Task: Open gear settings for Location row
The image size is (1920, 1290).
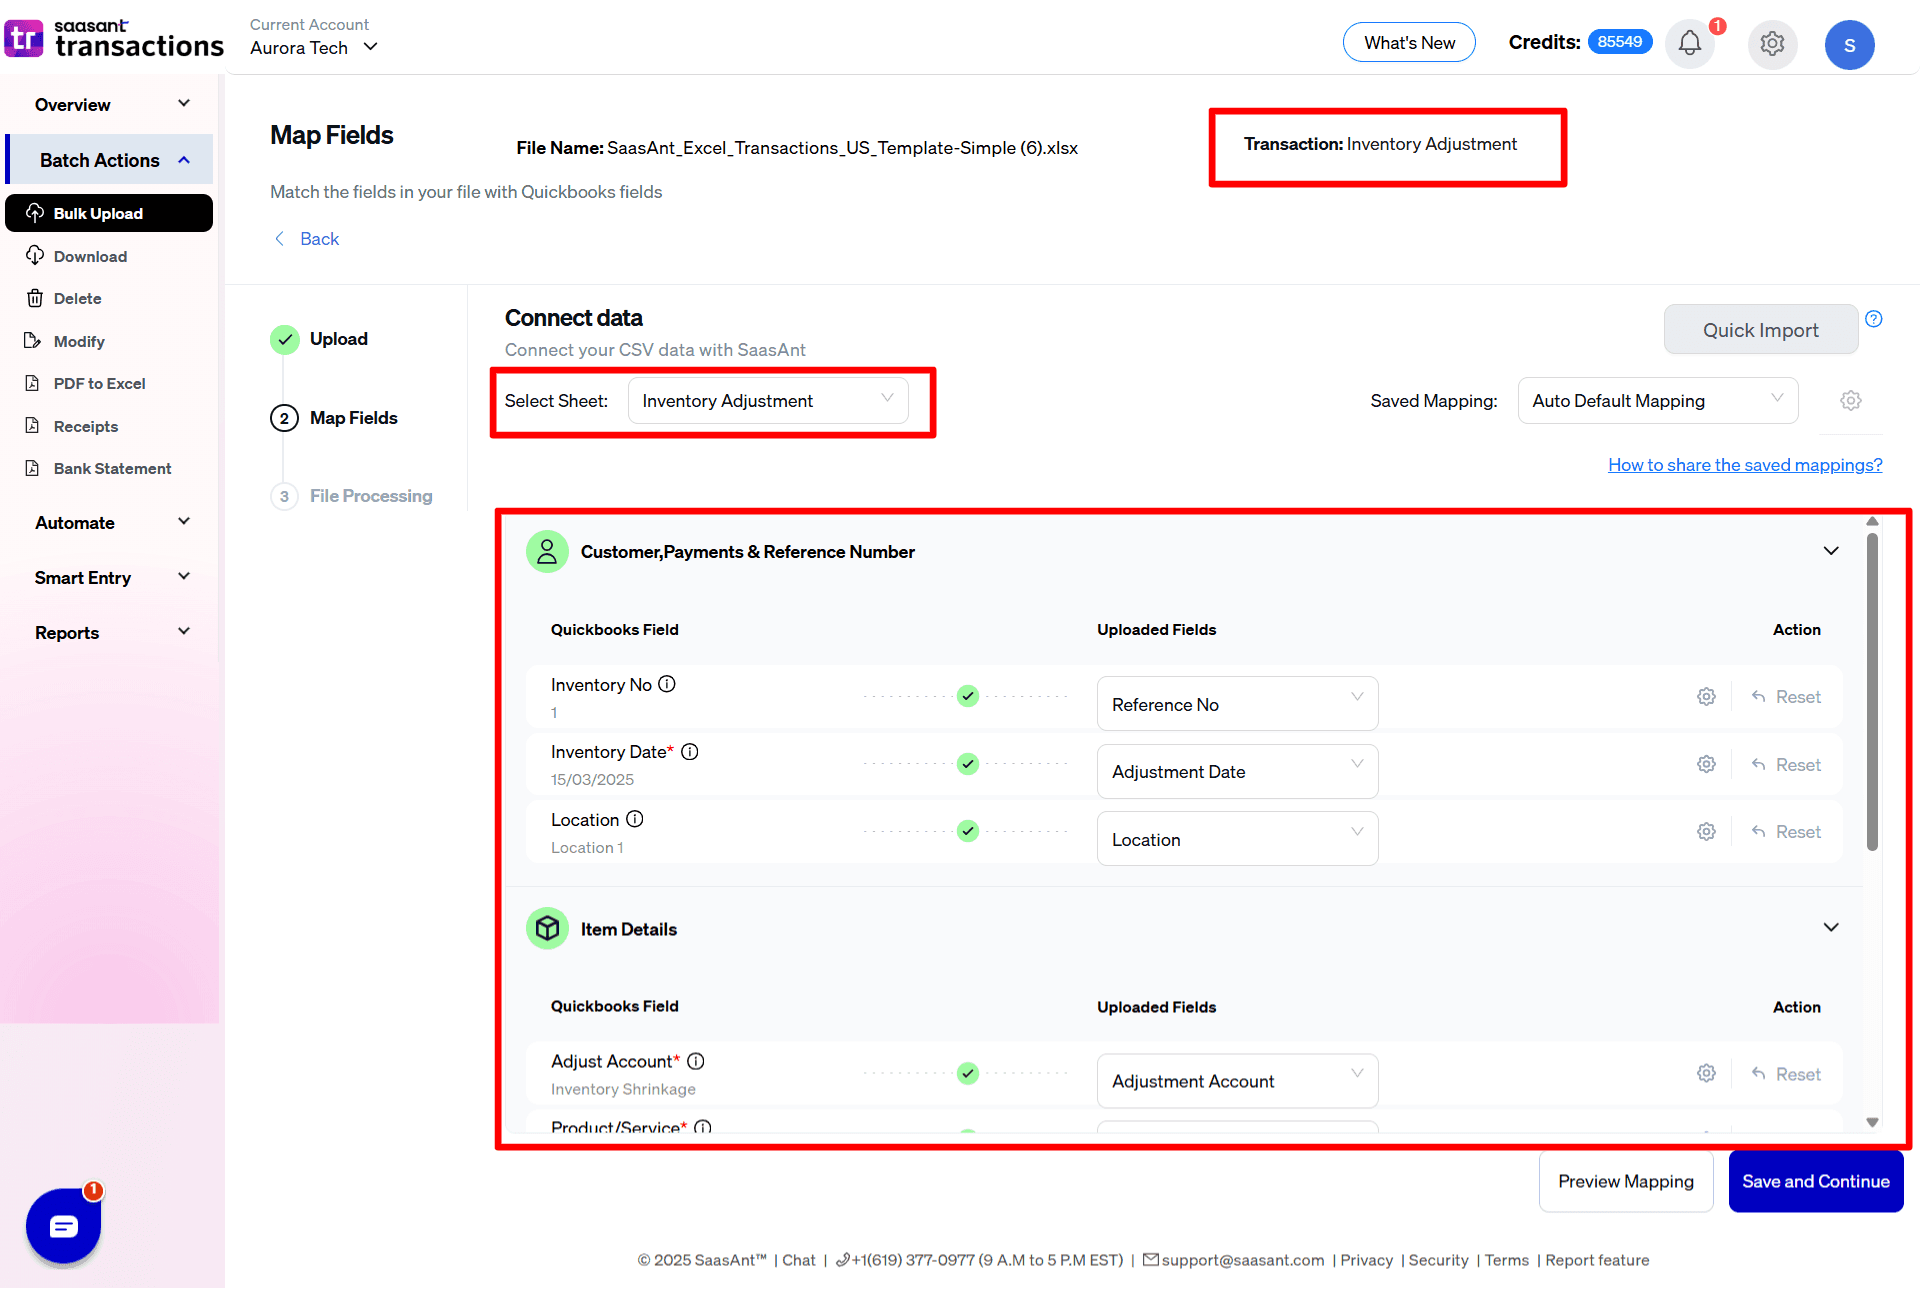Action: pyautogui.click(x=1706, y=832)
